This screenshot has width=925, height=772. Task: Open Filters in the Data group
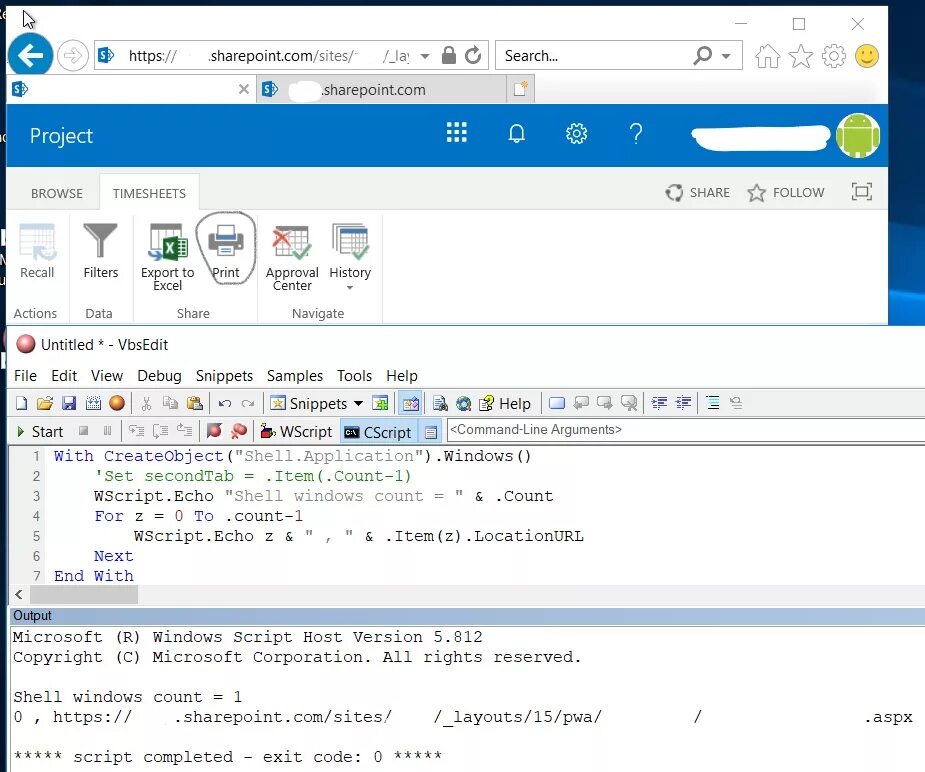click(x=100, y=252)
